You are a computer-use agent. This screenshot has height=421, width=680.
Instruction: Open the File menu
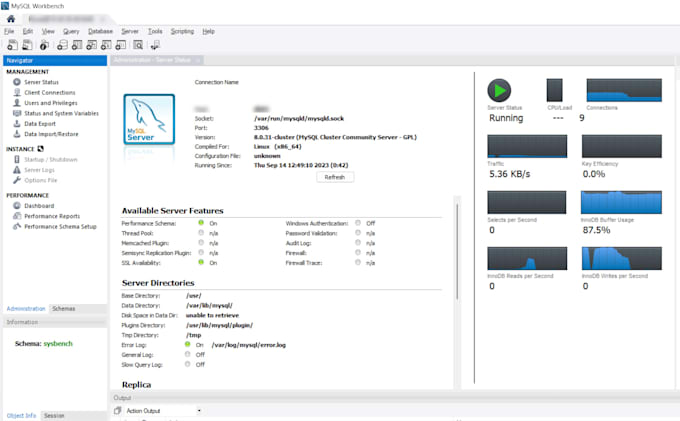tap(9, 31)
